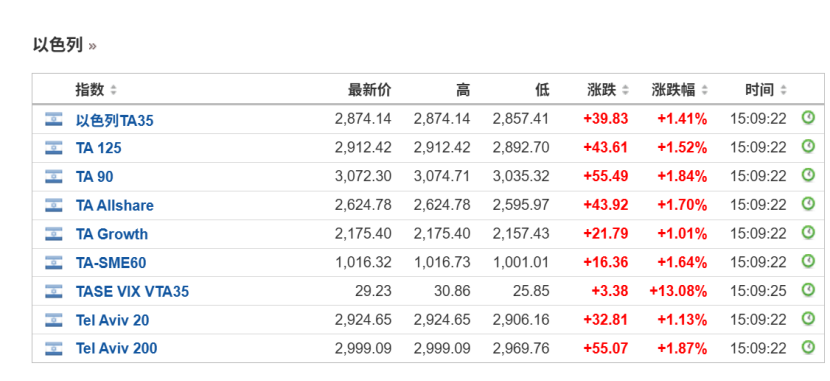Image resolution: width=830 pixels, height=381 pixels.
Task: Click the Israel flag icon beside TA-SME60
Action: [53, 262]
